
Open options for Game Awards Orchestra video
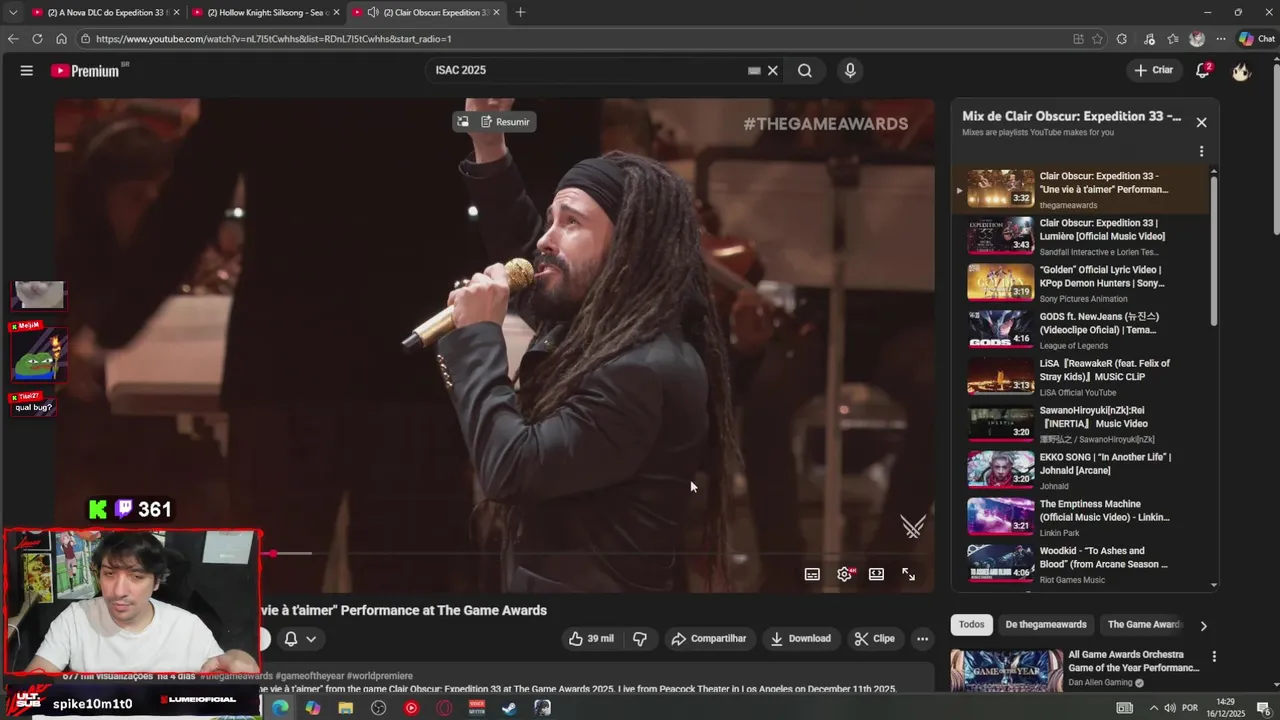(1214, 657)
